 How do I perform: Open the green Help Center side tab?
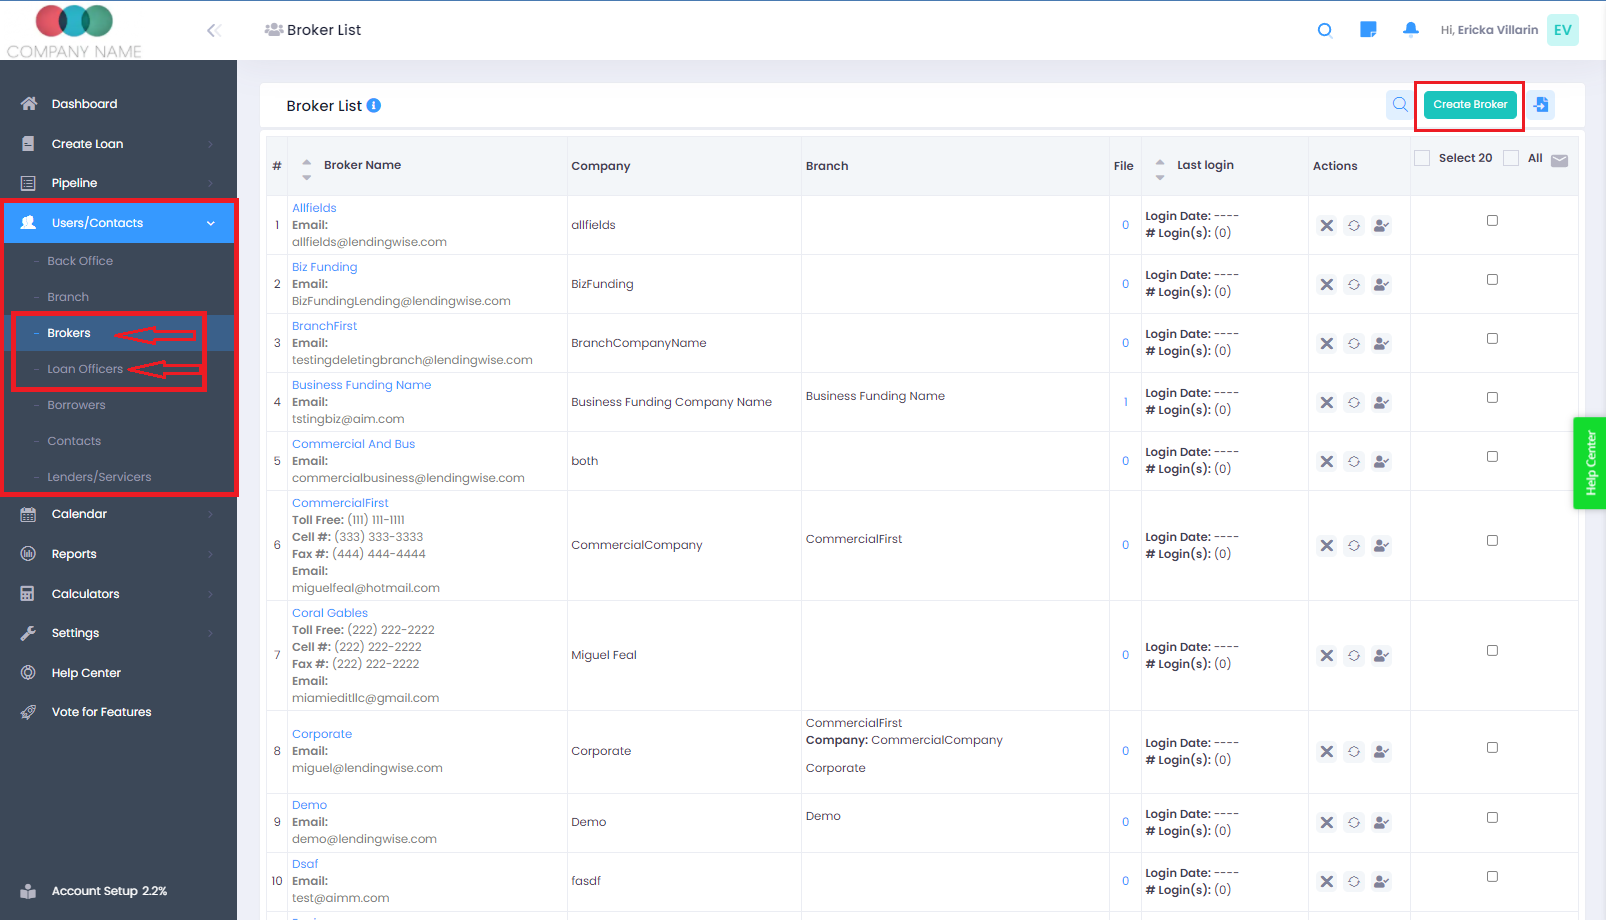coord(1589,463)
